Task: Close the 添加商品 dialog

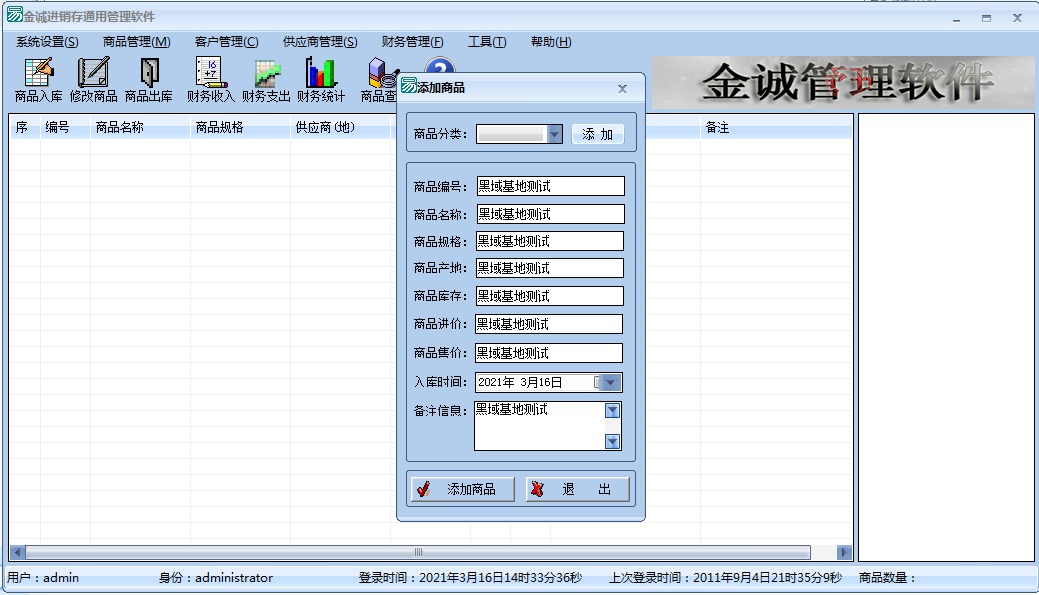Action: coord(622,88)
